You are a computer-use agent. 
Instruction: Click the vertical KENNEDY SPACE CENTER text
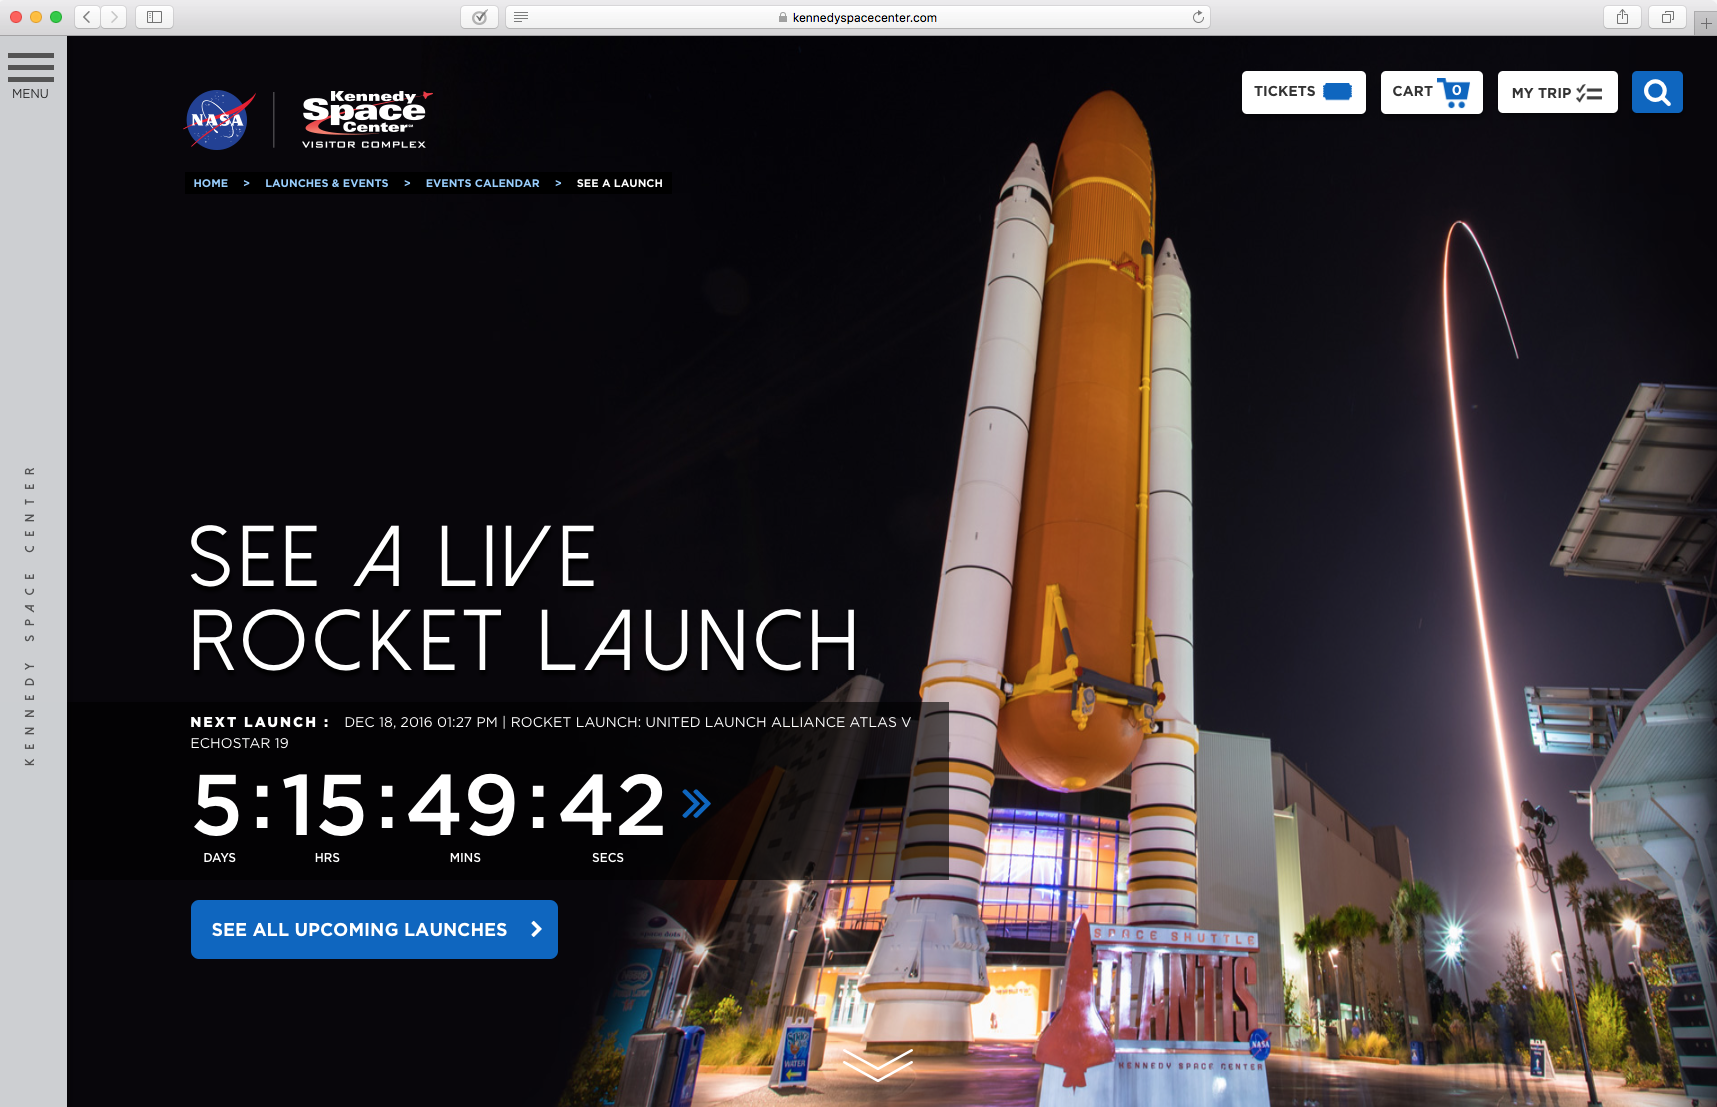point(30,615)
